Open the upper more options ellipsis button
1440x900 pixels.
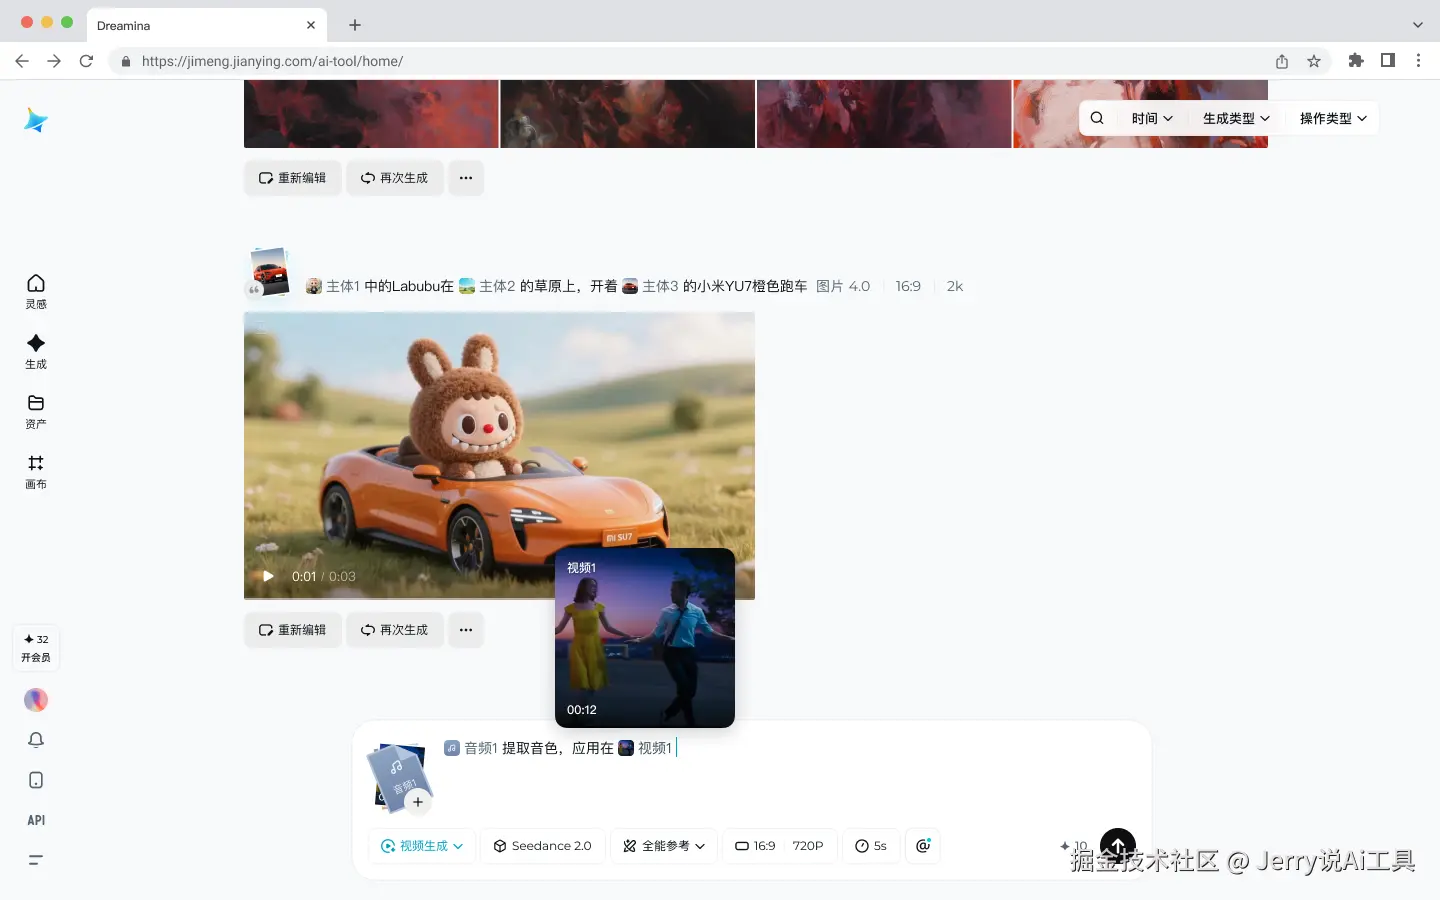(x=466, y=178)
